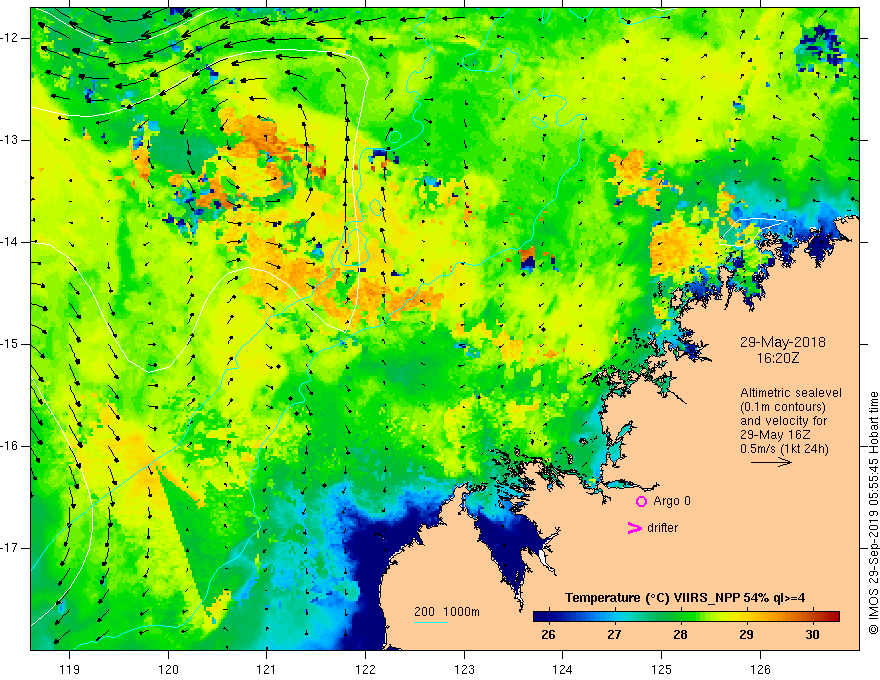This screenshot has height=680, width=880.
Task: Click the colorbar tick label '27'
Action: pos(614,635)
